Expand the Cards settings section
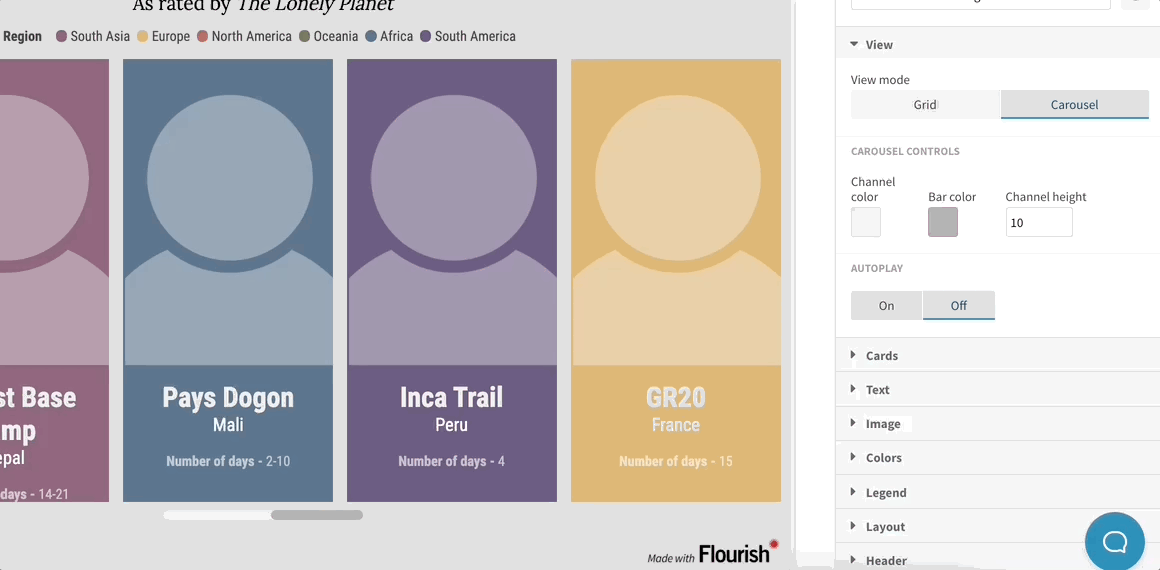Image resolution: width=1160 pixels, height=570 pixels. point(881,356)
